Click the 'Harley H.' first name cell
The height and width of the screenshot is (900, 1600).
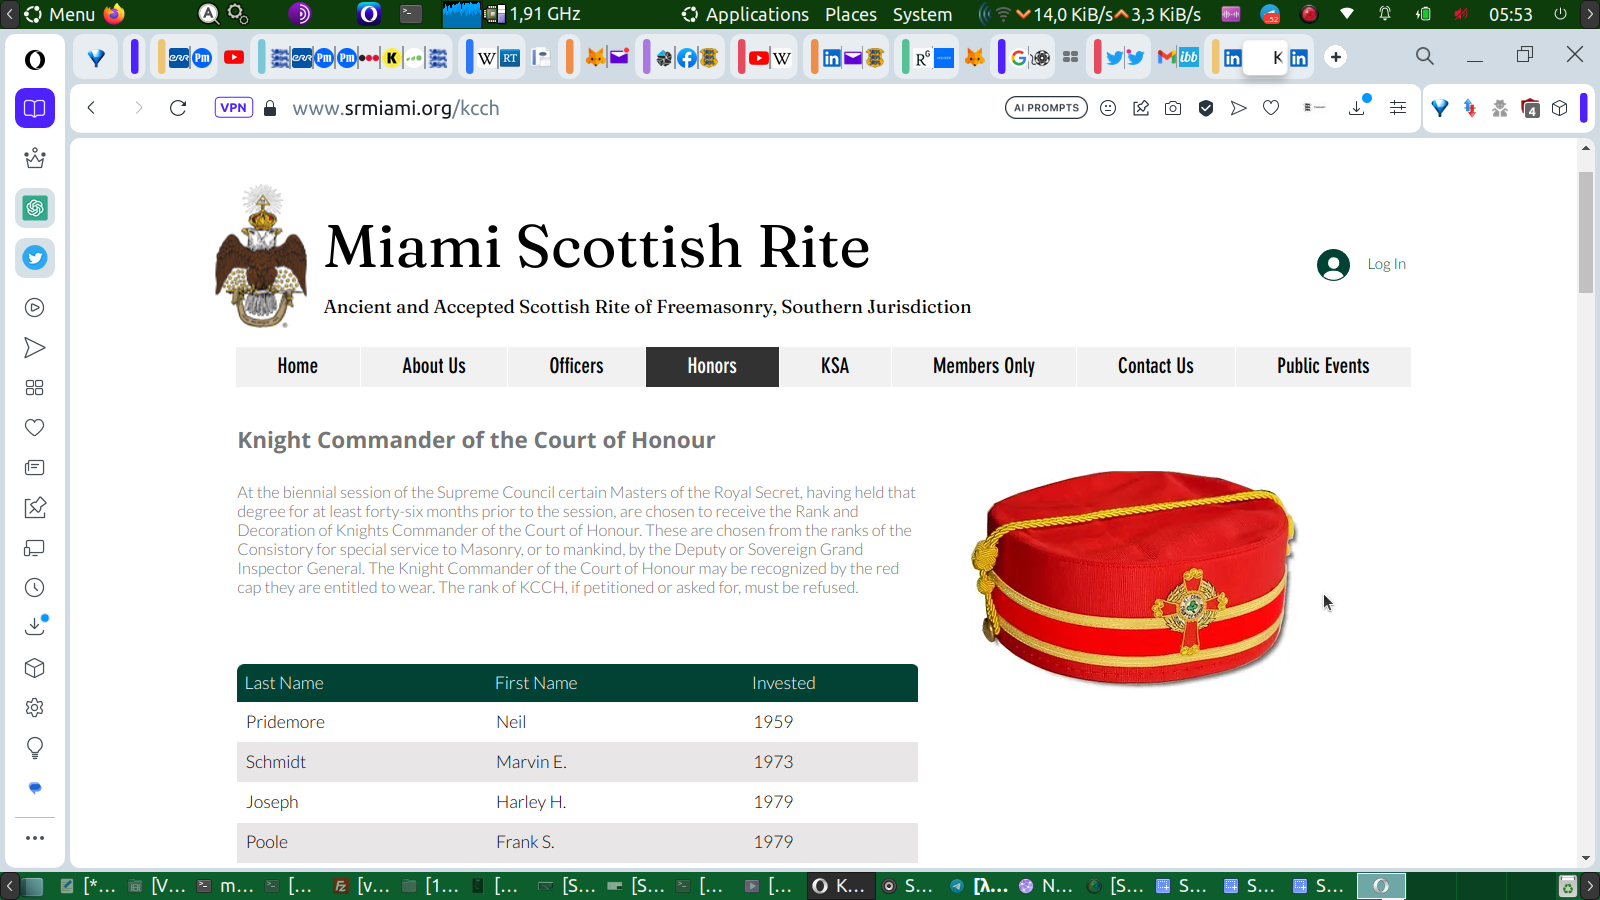tap(531, 802)
